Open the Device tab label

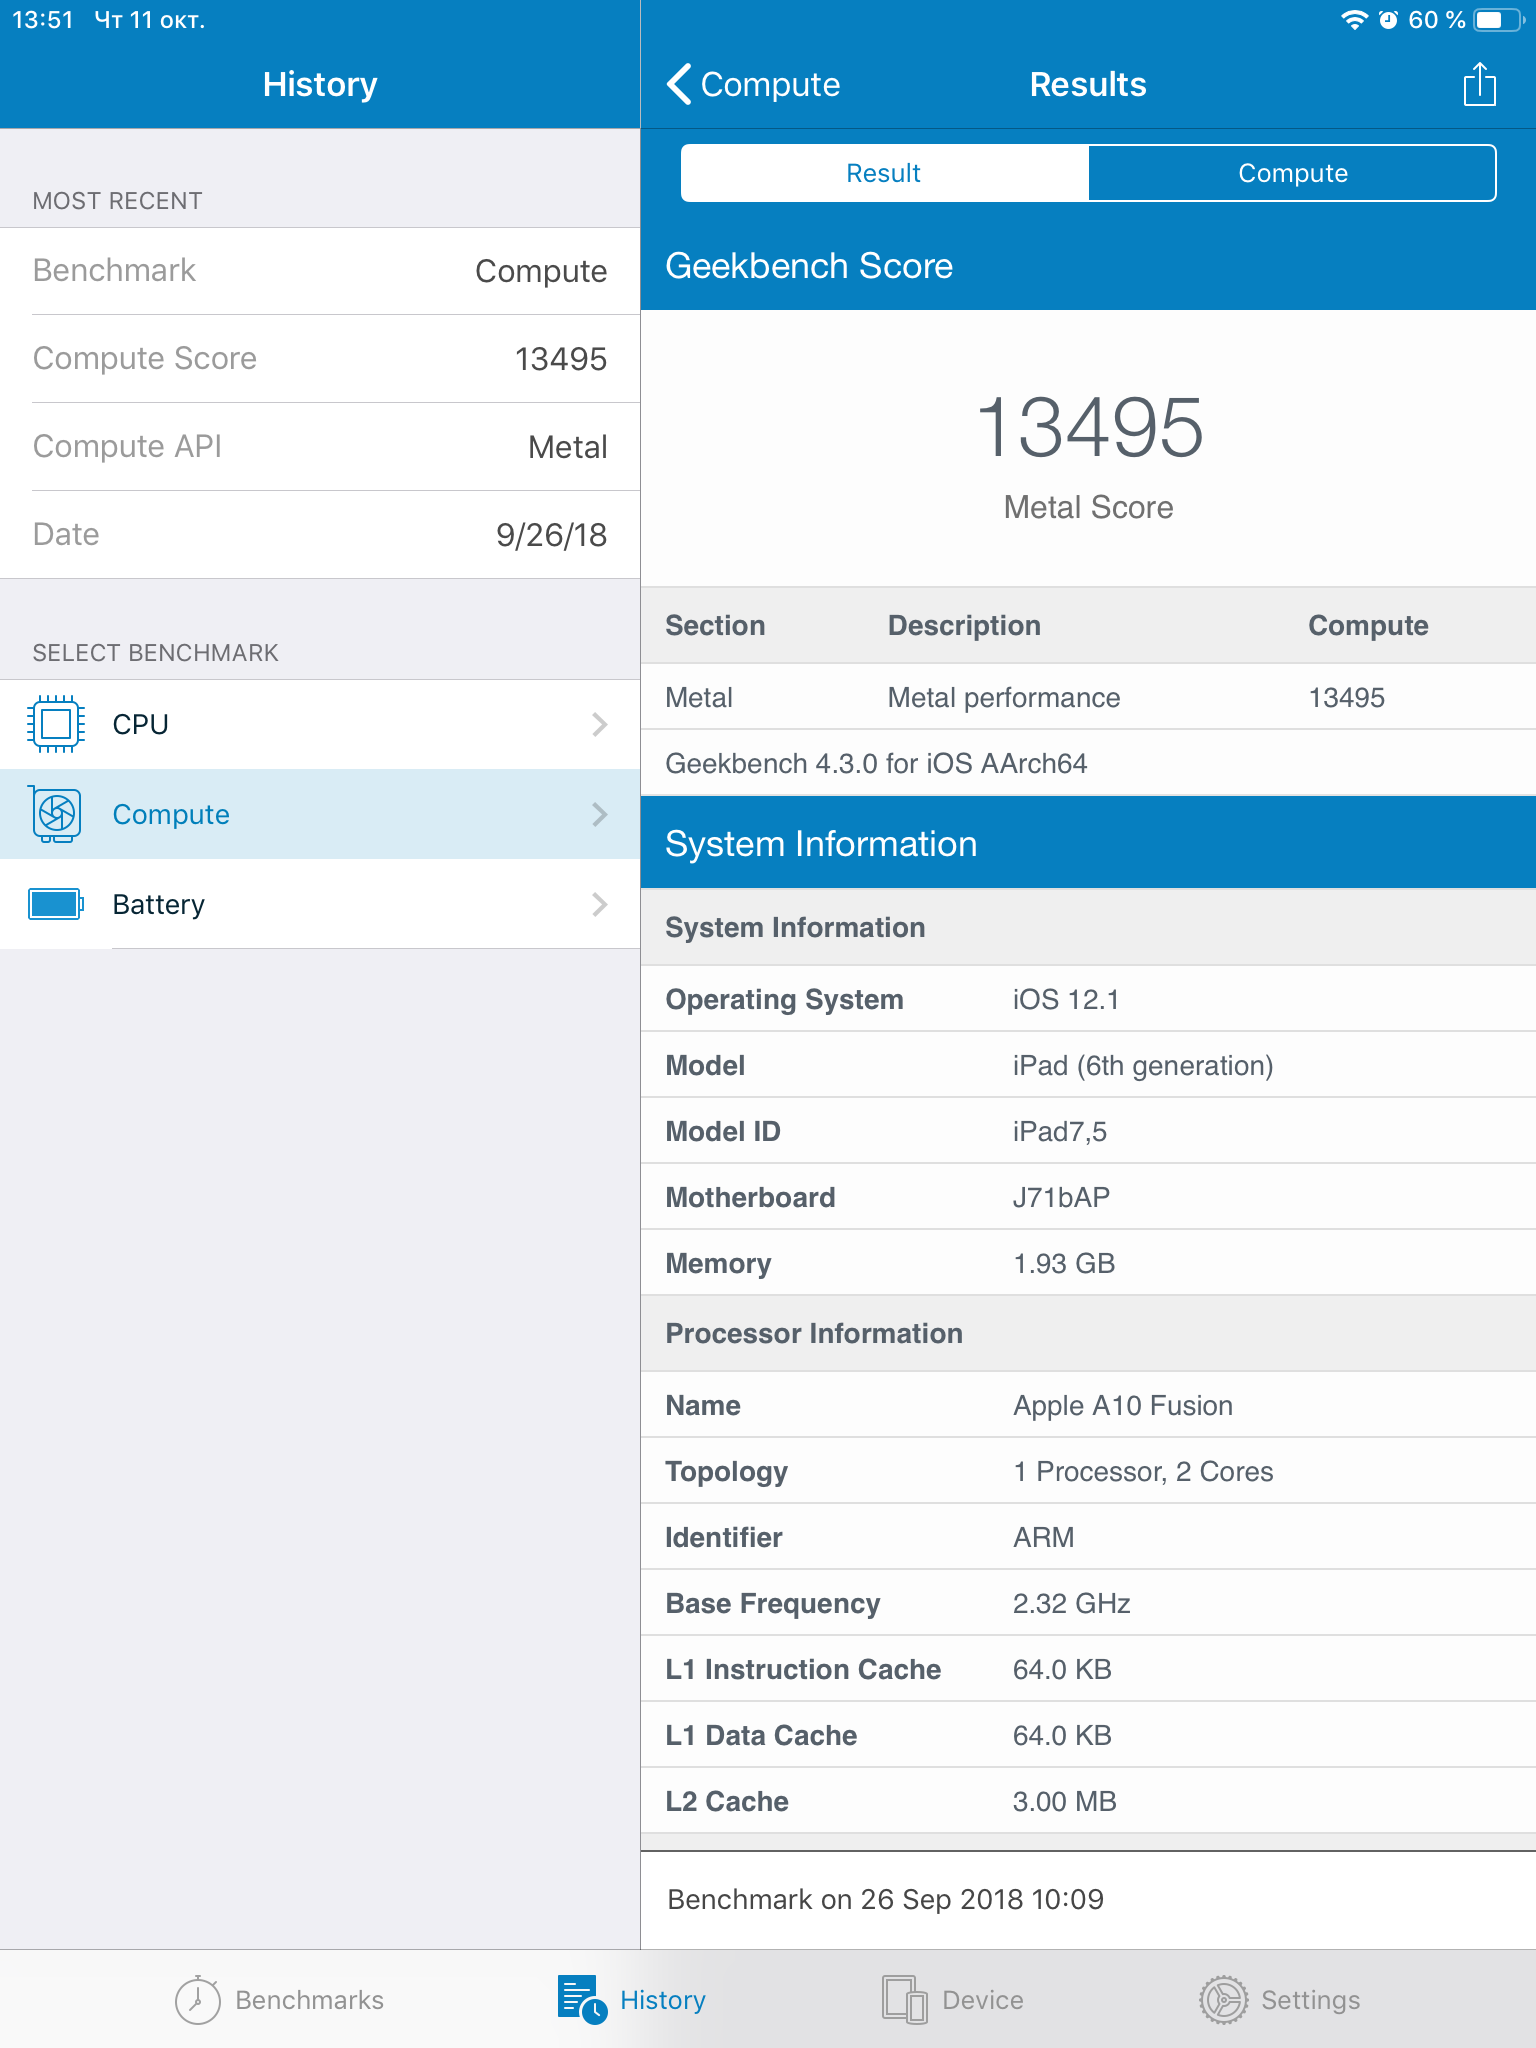tap(982, 2000)
